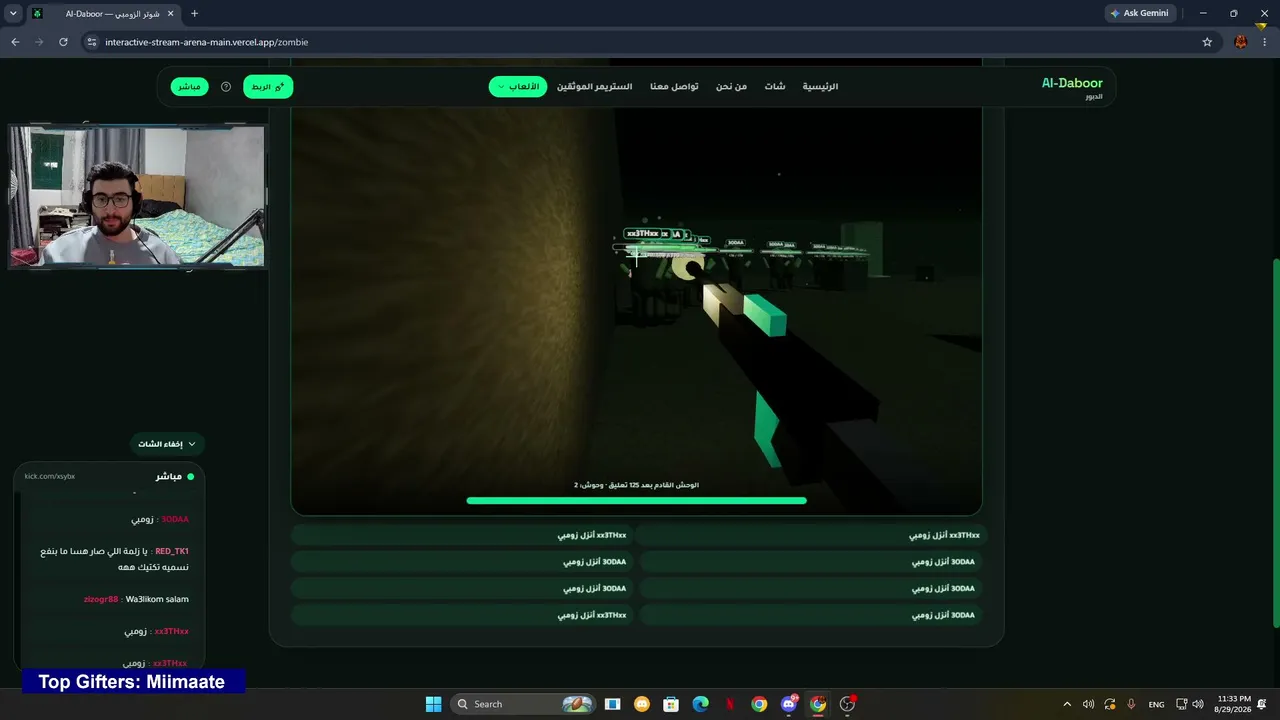Image resolution: width=1280 pixels, height=720 pixels.
Task: Reload the current page
Action: click(x=63, y=42)
